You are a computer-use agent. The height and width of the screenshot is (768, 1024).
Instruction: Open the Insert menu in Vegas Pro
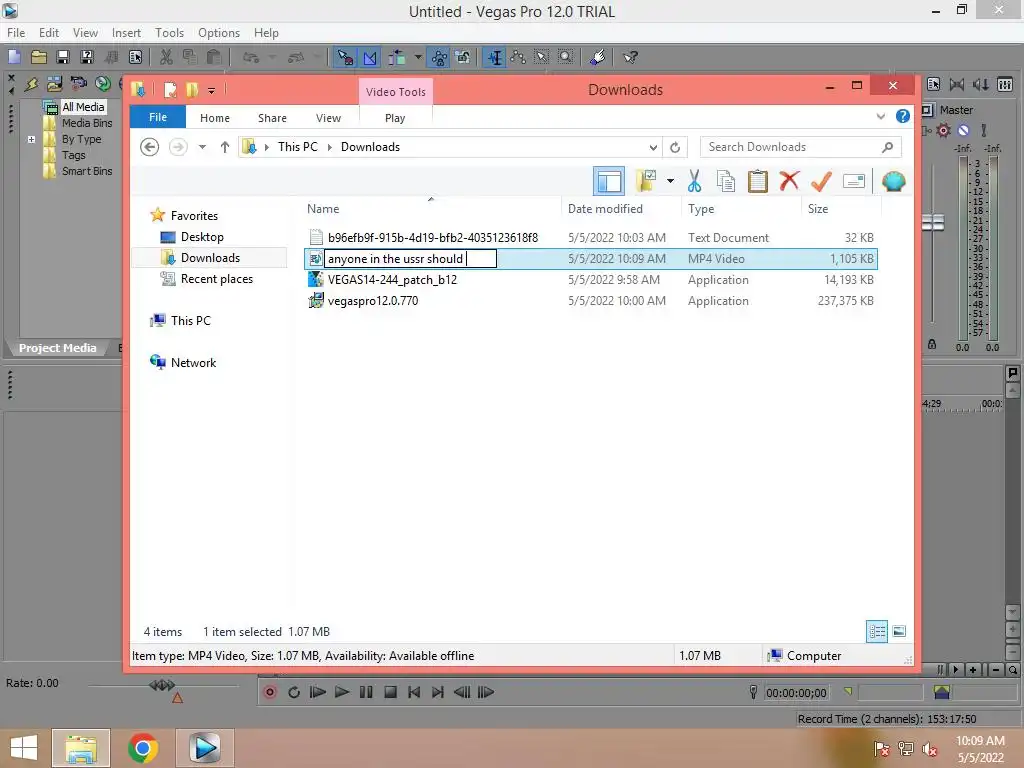click(126, 33)
